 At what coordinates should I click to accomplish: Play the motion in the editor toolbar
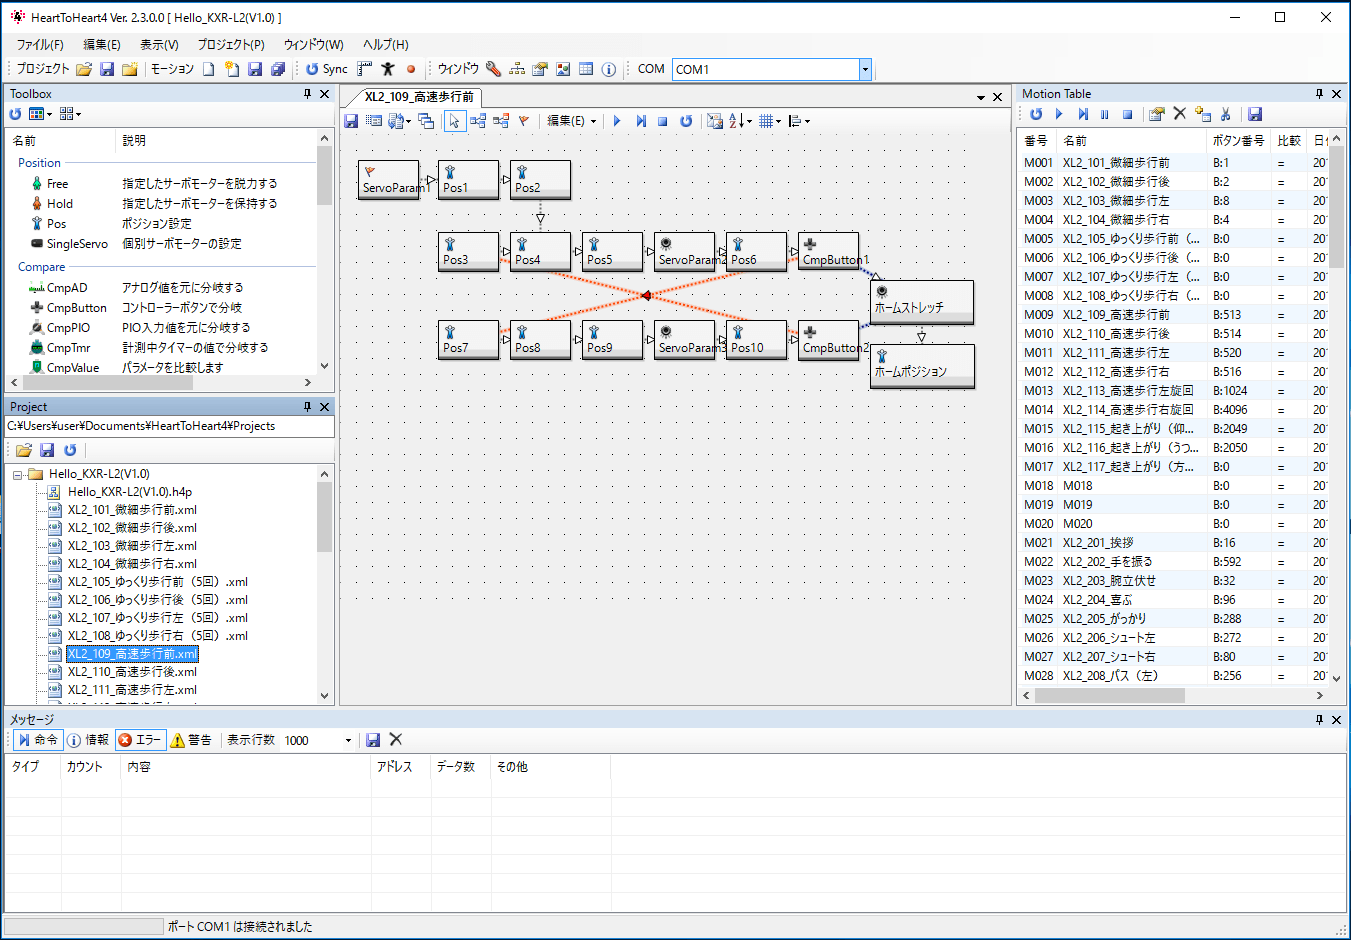(x=617, y=121)
